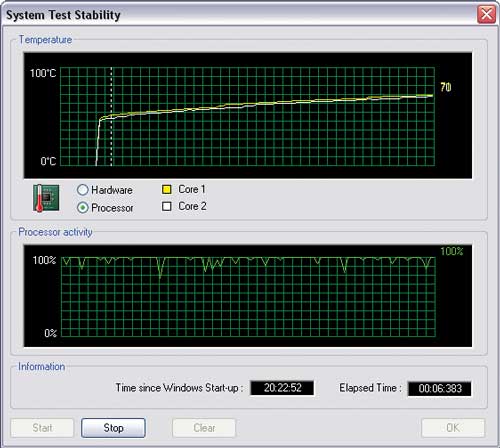Click the yellow Core 1 color swatch

point(167,189)
